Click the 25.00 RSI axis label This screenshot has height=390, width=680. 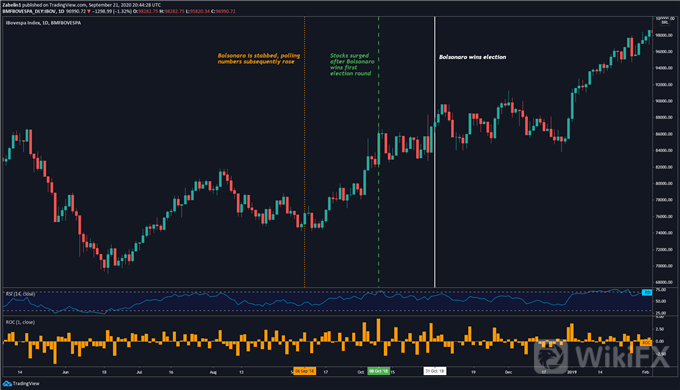661,312
